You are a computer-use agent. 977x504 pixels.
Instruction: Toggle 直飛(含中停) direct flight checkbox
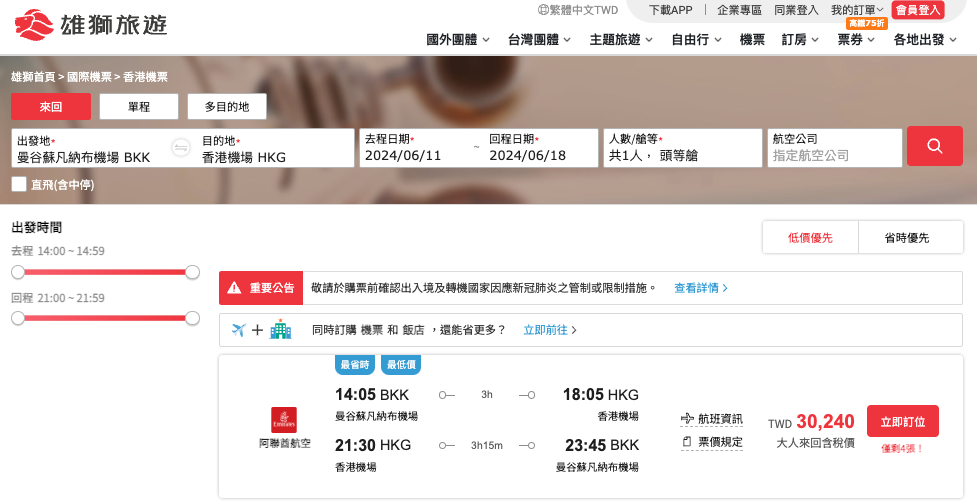(19, 184)
